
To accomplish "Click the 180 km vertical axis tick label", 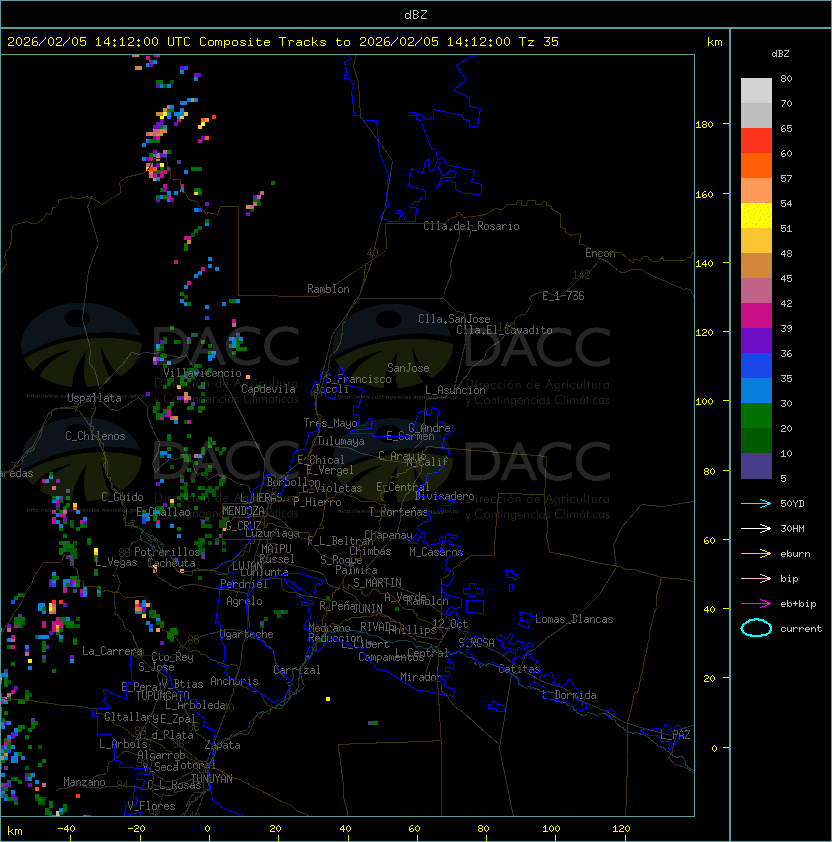I will pos(704,125).
